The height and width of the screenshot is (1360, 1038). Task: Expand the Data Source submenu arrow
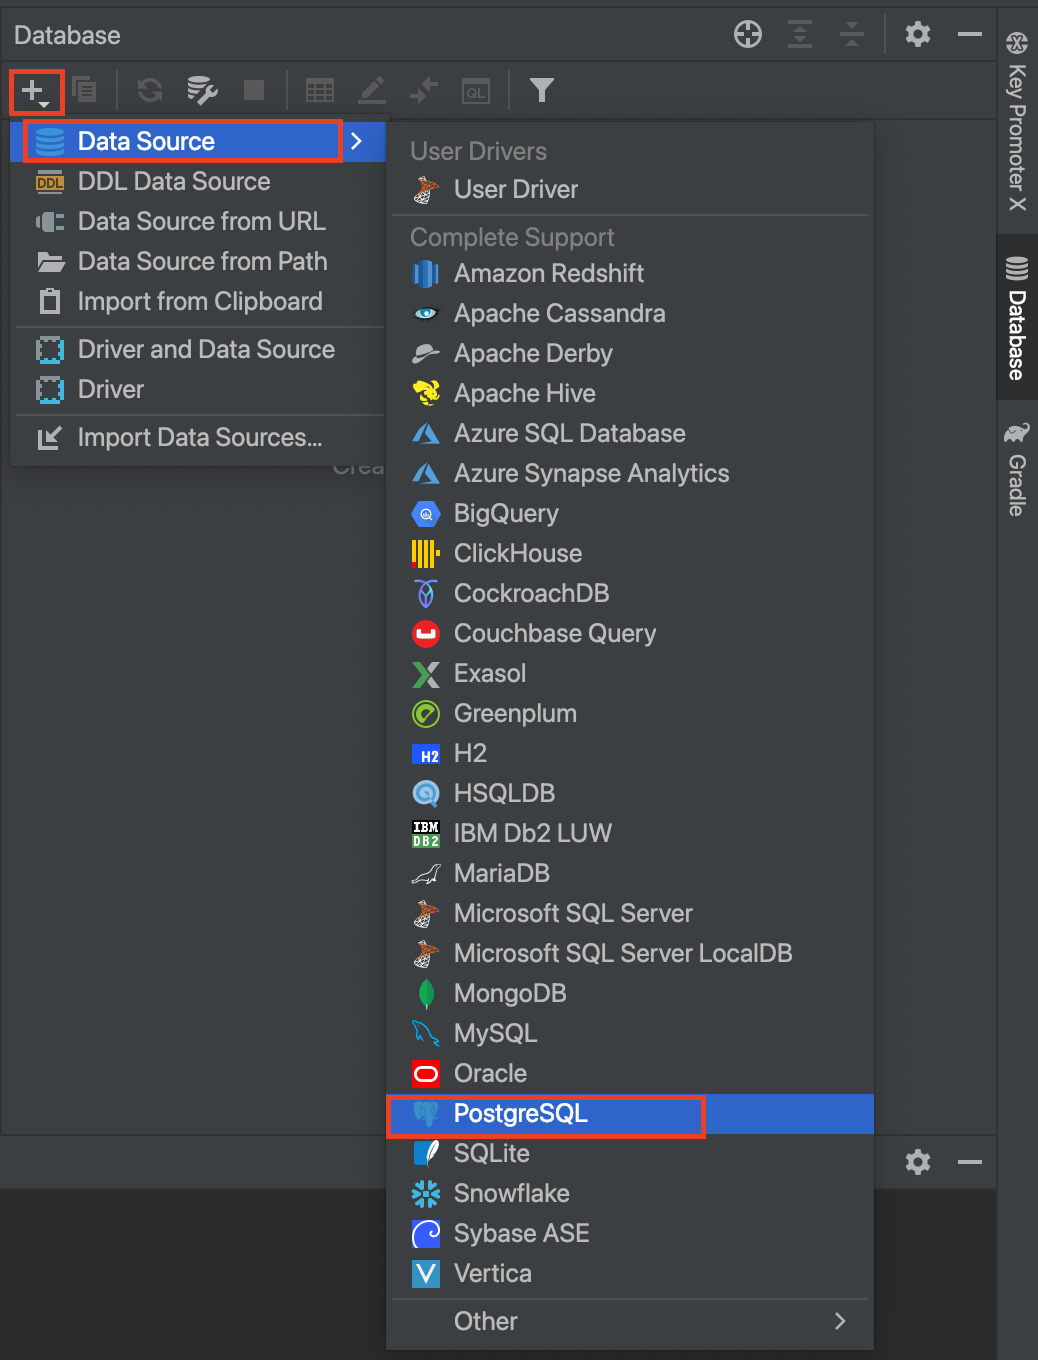pyautogui.click(x=356, y=141)
